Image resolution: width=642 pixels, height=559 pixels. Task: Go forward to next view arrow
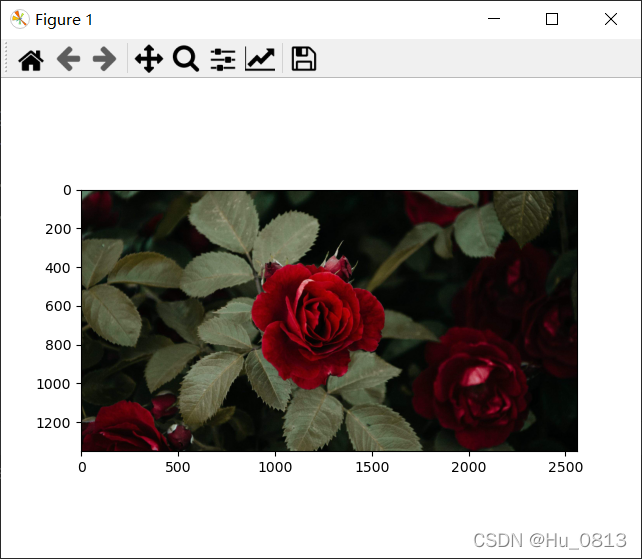tap(104, 59)
